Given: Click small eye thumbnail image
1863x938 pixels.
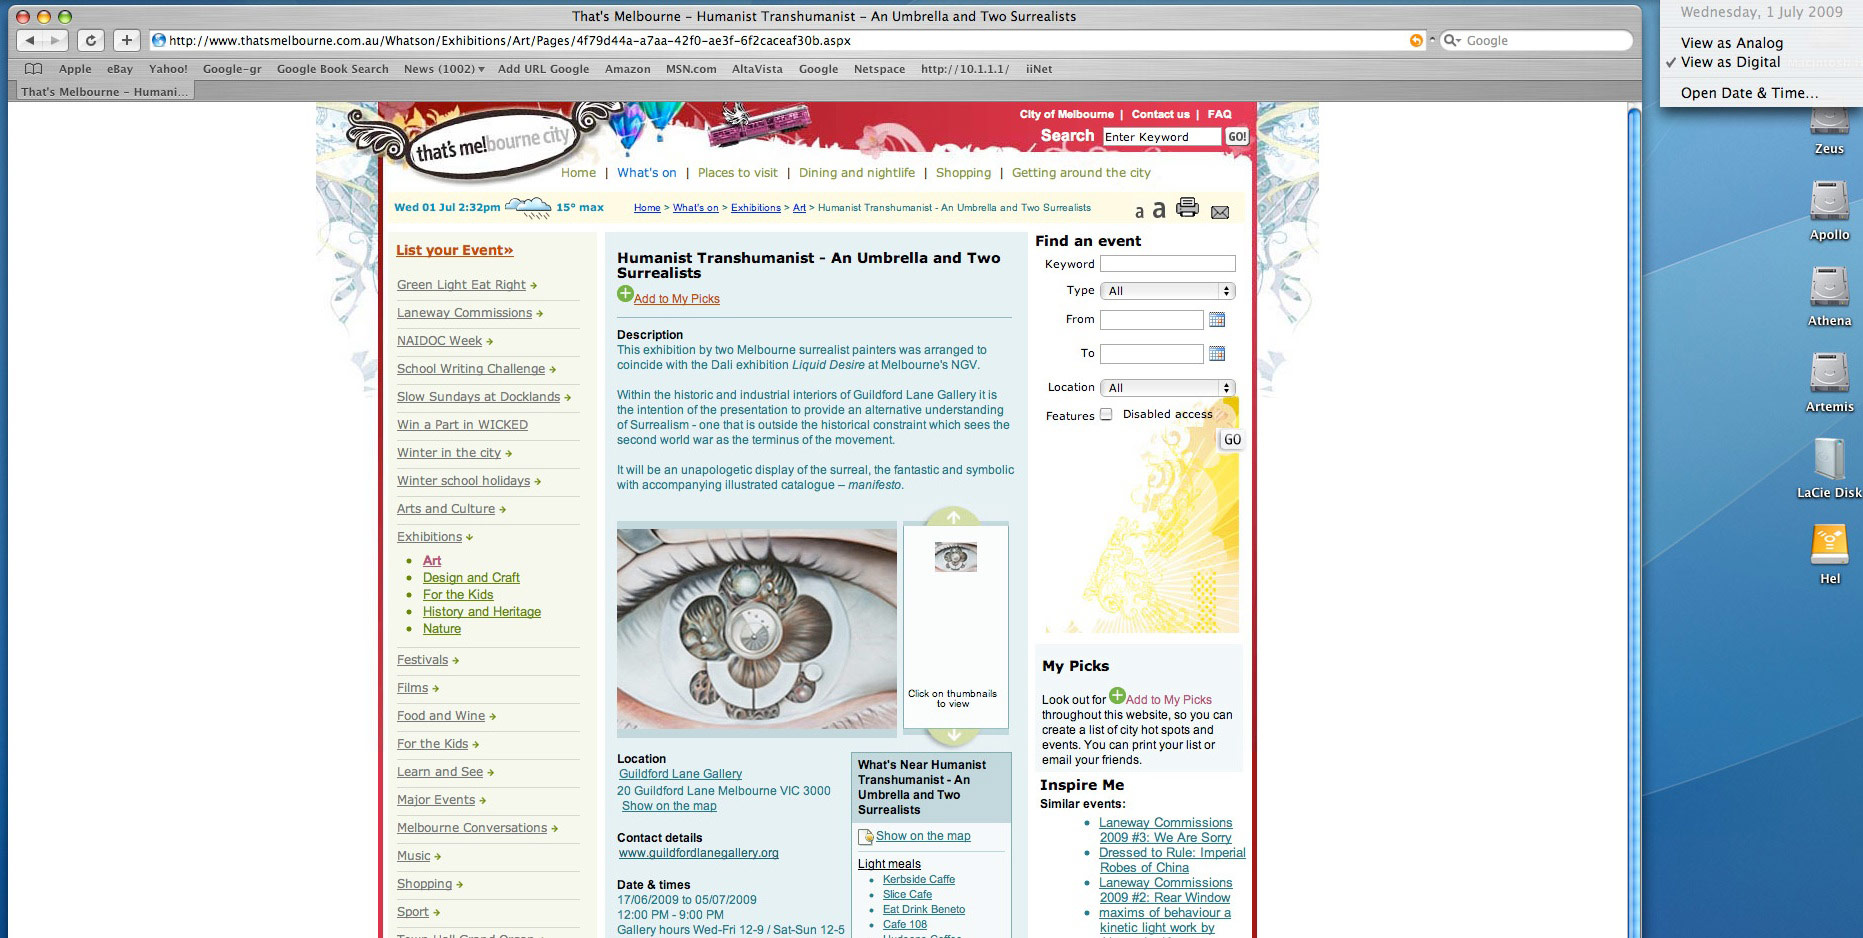Looking at the screenshot, I should [x=955, y=557].
